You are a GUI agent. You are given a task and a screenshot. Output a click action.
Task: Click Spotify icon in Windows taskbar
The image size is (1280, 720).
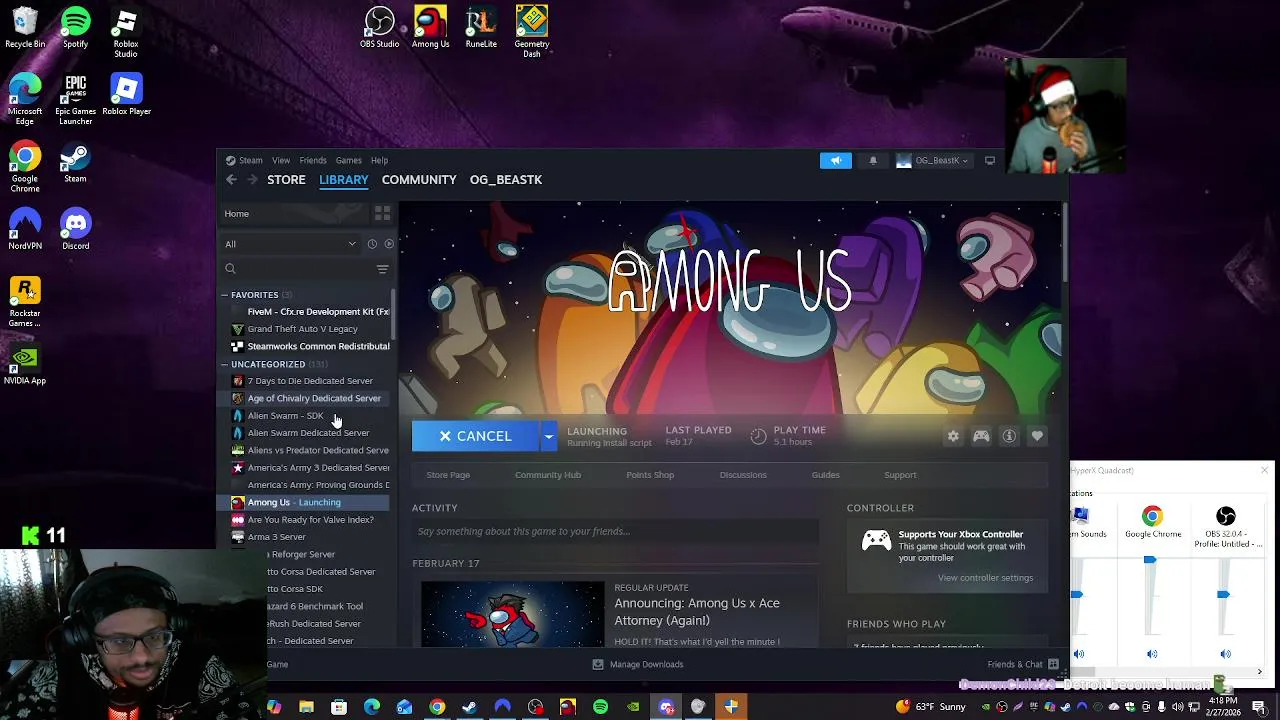point(600,707)
